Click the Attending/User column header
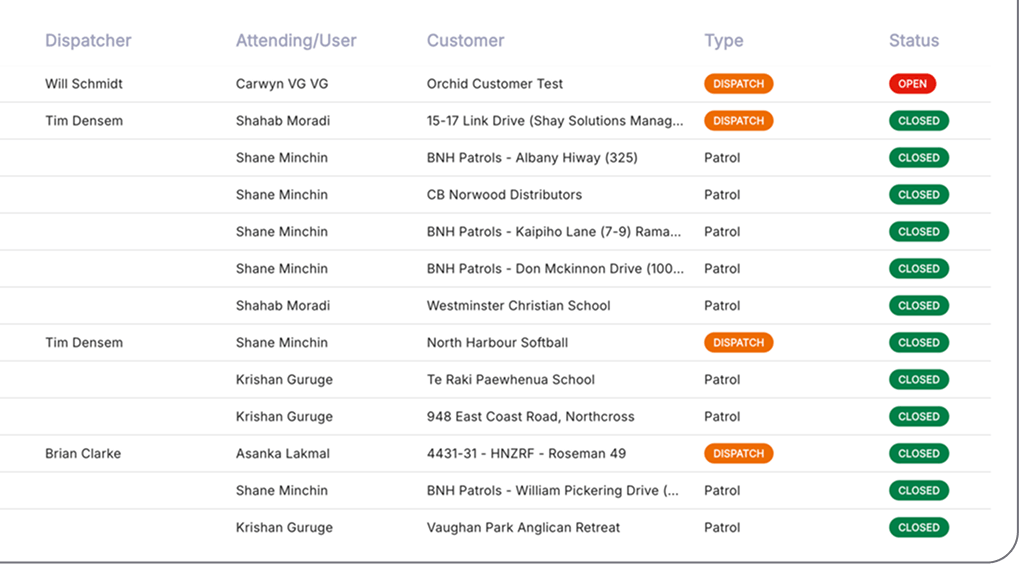 coord(296,40)
